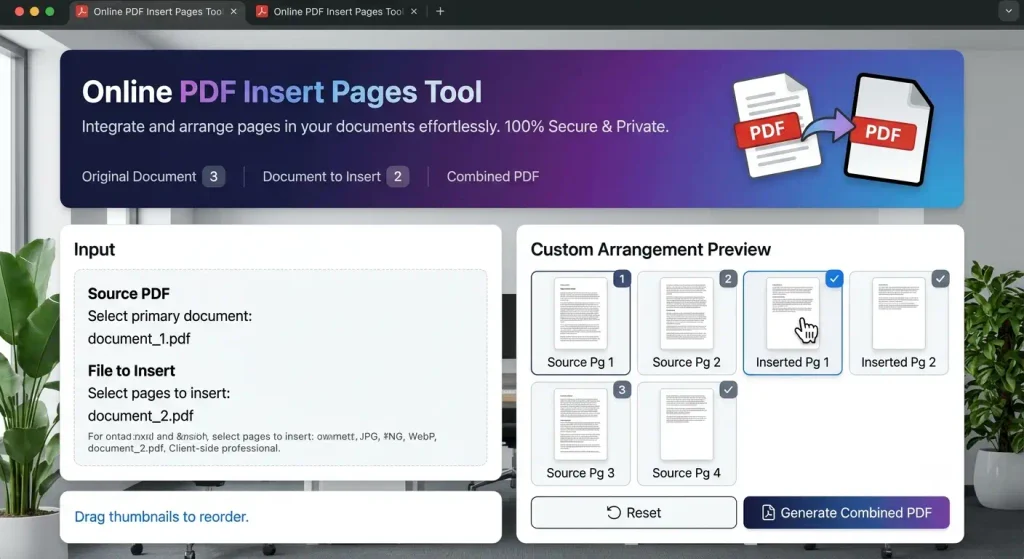Click the Online PDF Insert Pages Tool title
1024x559 pixels.
tap(281, 91)
